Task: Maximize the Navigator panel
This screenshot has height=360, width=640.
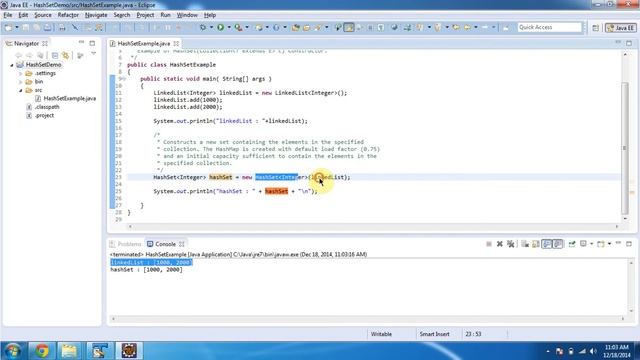Action: (92, 43)
